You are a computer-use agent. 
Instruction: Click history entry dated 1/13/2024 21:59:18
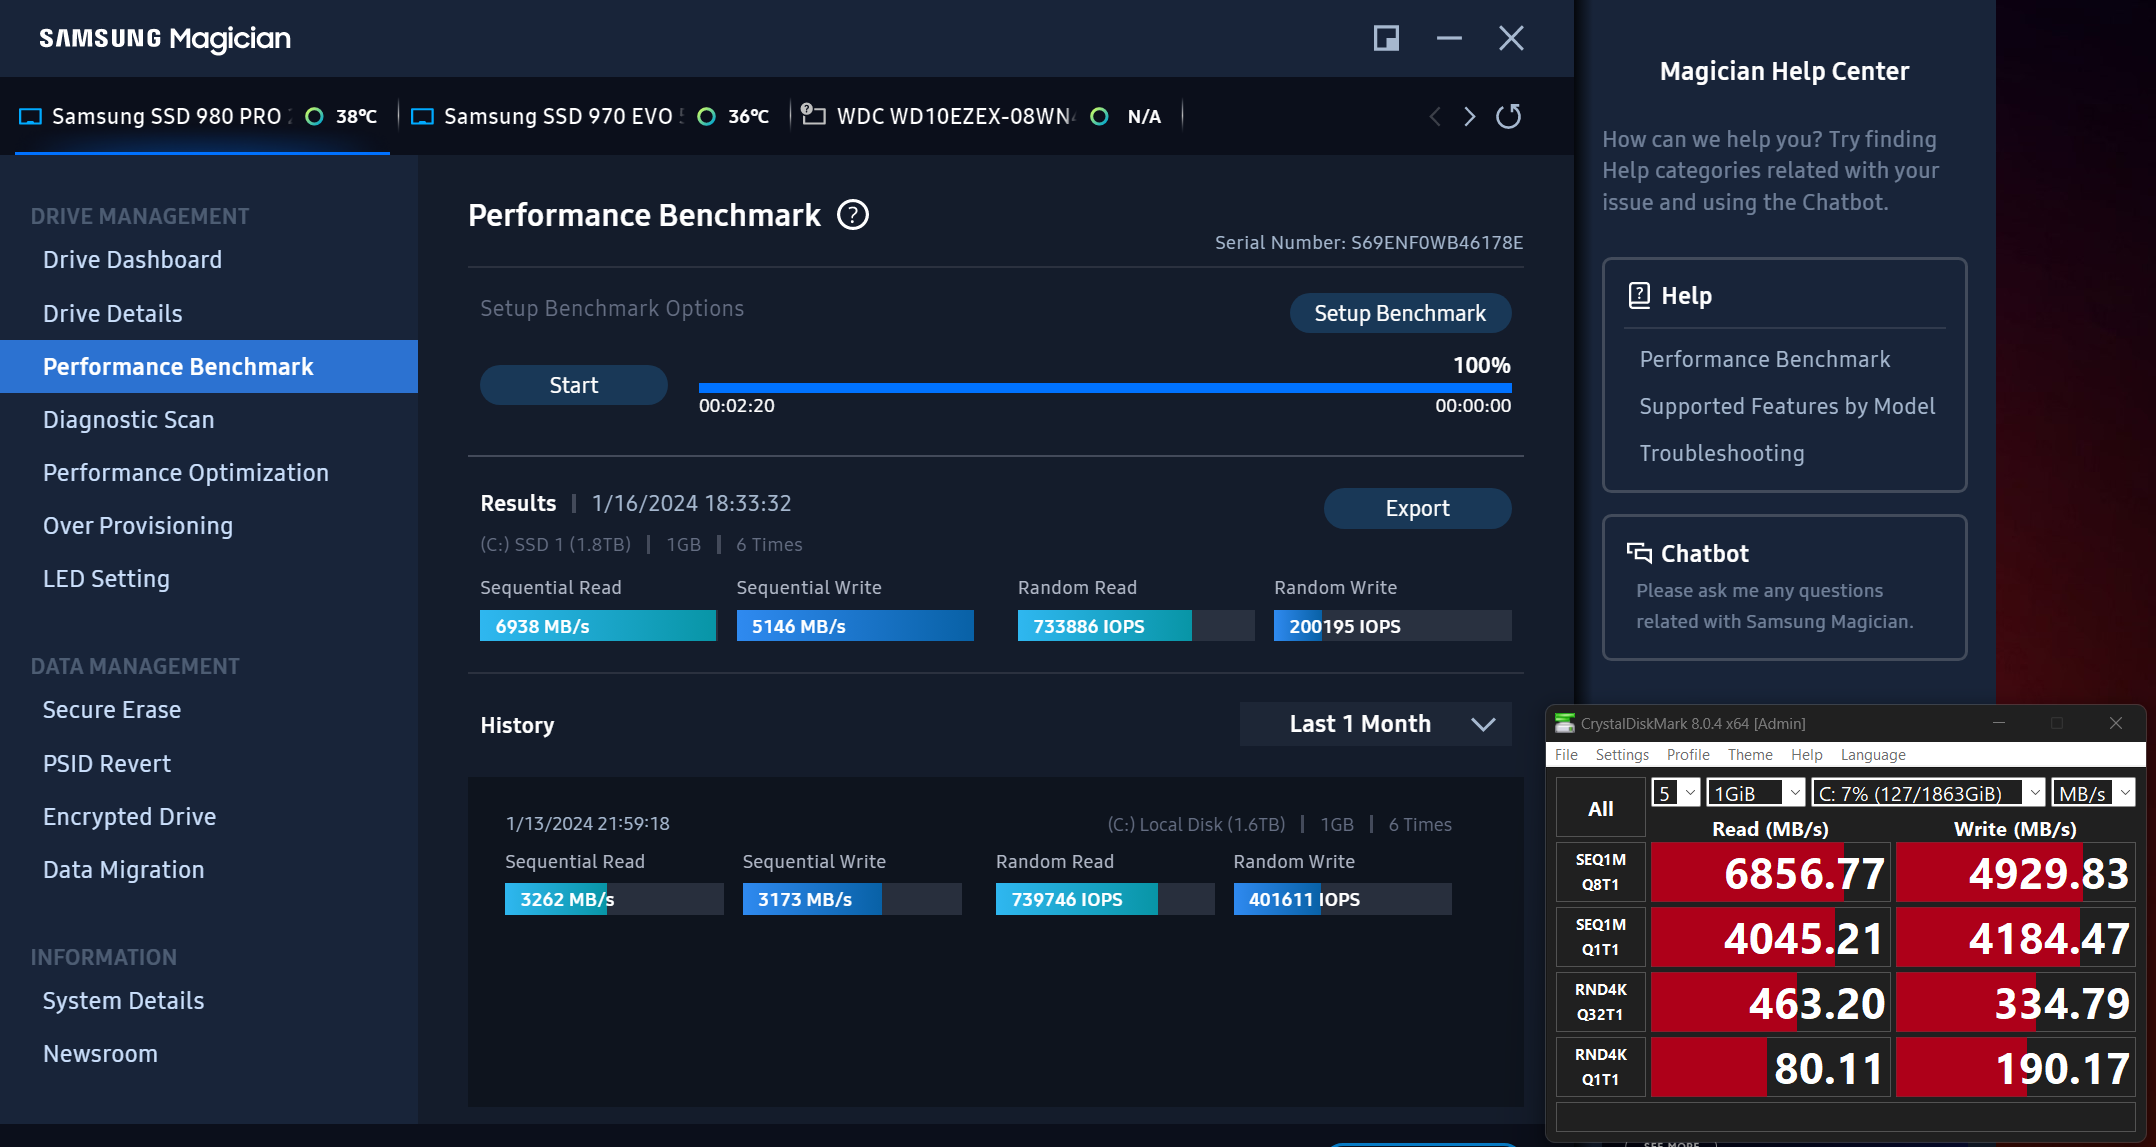click(588, 824)
